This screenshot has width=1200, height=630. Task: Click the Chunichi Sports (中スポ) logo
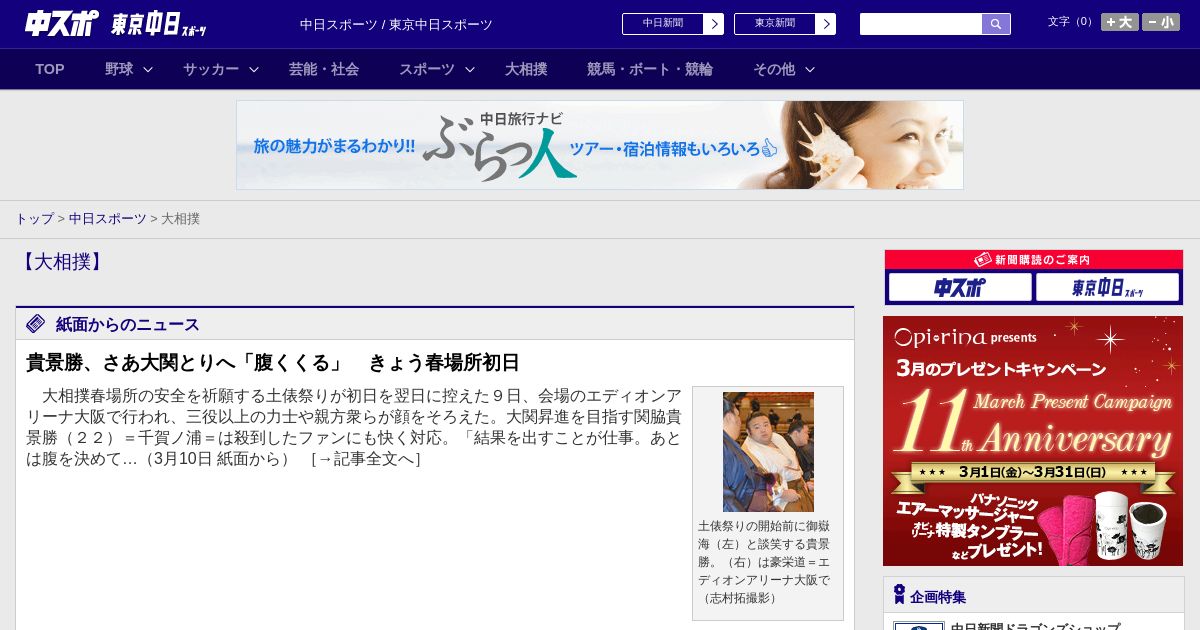tap(62, 23)
